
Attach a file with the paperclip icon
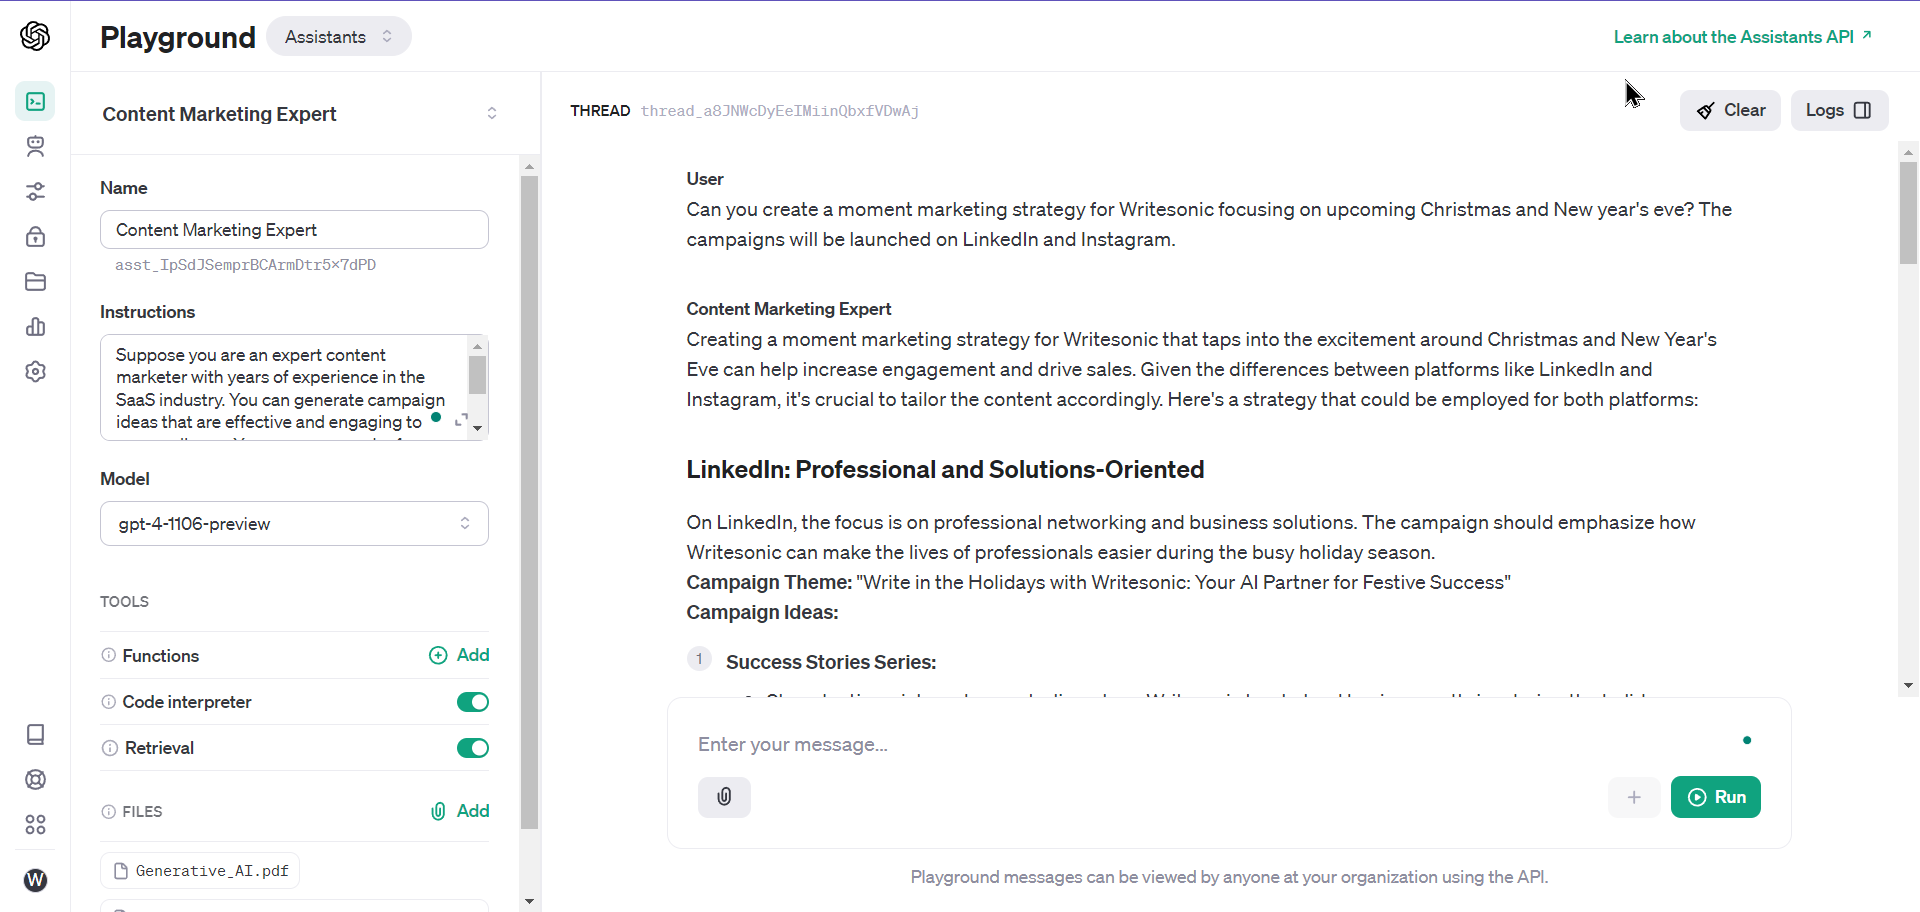(x=724, y=797)
